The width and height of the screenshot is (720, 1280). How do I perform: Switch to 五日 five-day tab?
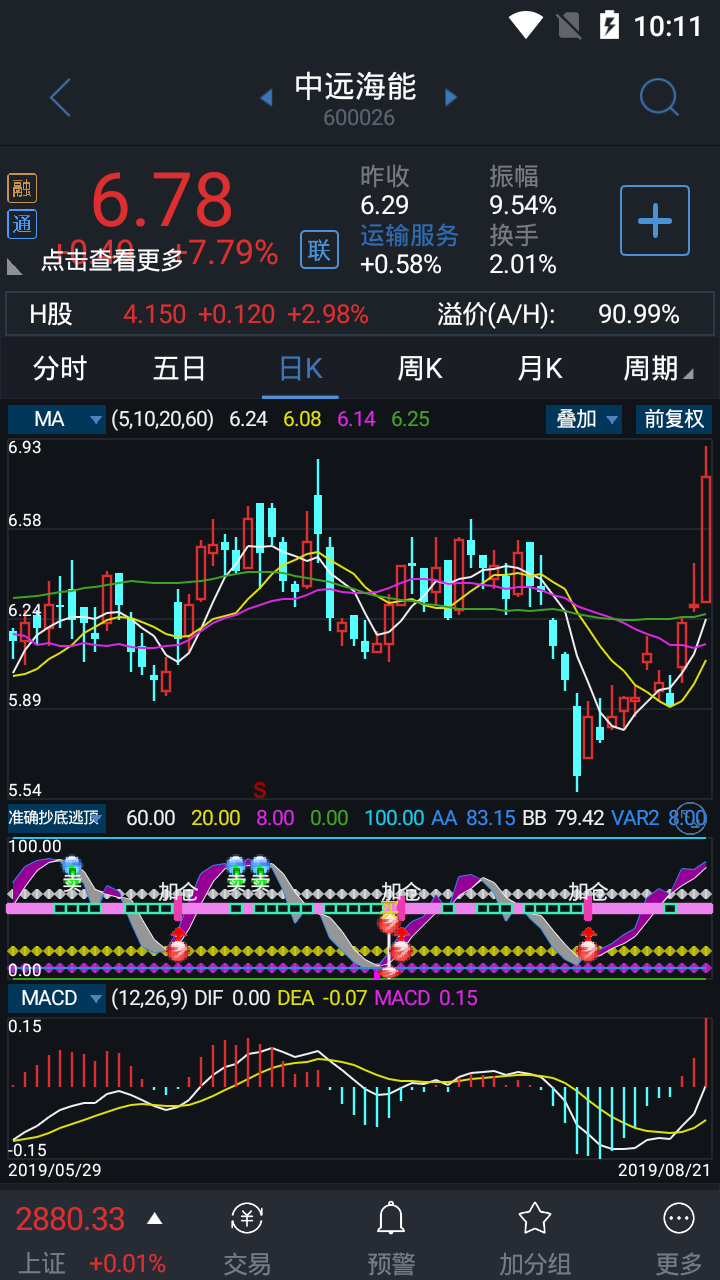180,369
